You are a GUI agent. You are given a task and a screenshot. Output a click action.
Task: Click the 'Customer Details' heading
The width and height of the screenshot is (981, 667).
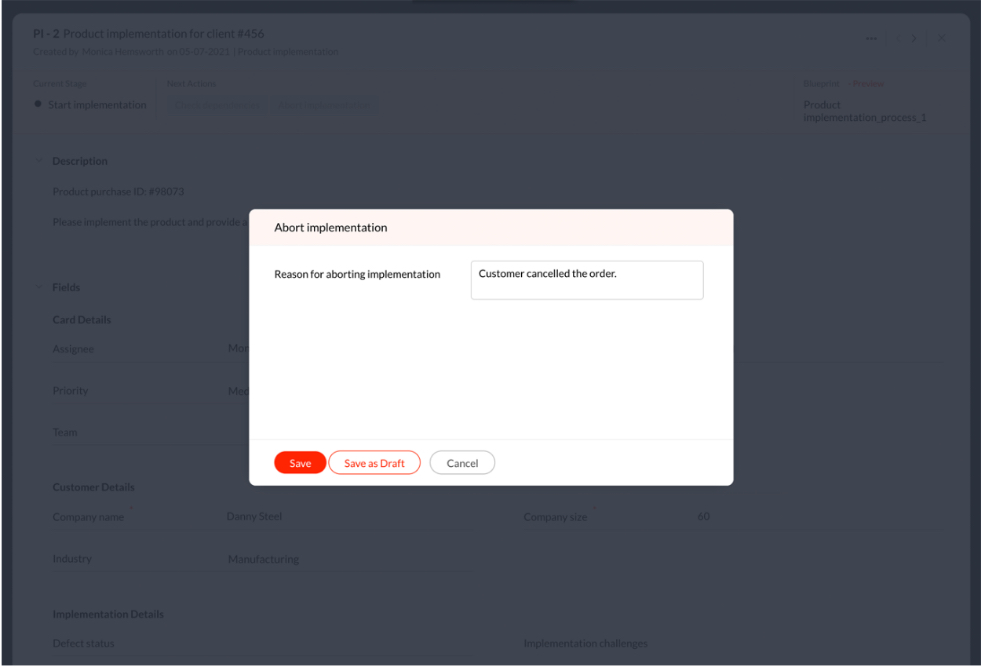[94, 487]
